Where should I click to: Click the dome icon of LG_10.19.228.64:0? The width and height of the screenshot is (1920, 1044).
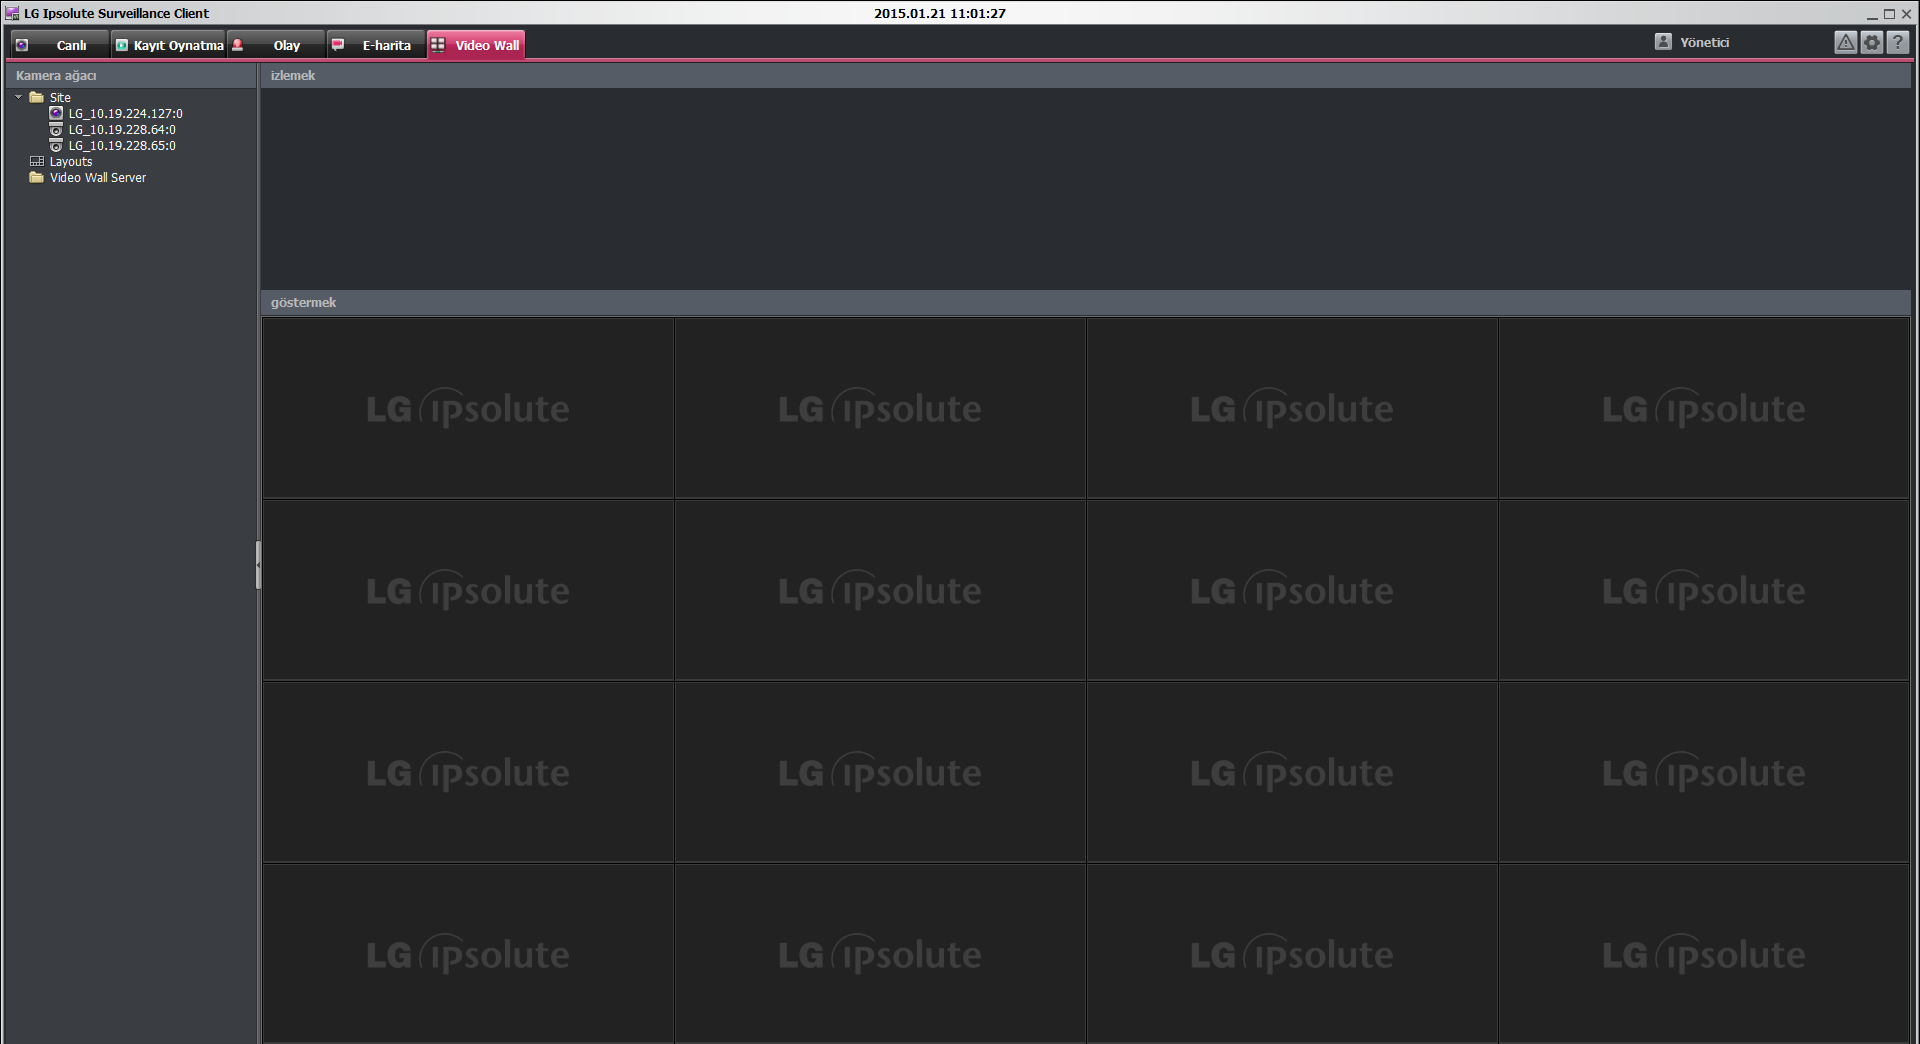point(56,129)
